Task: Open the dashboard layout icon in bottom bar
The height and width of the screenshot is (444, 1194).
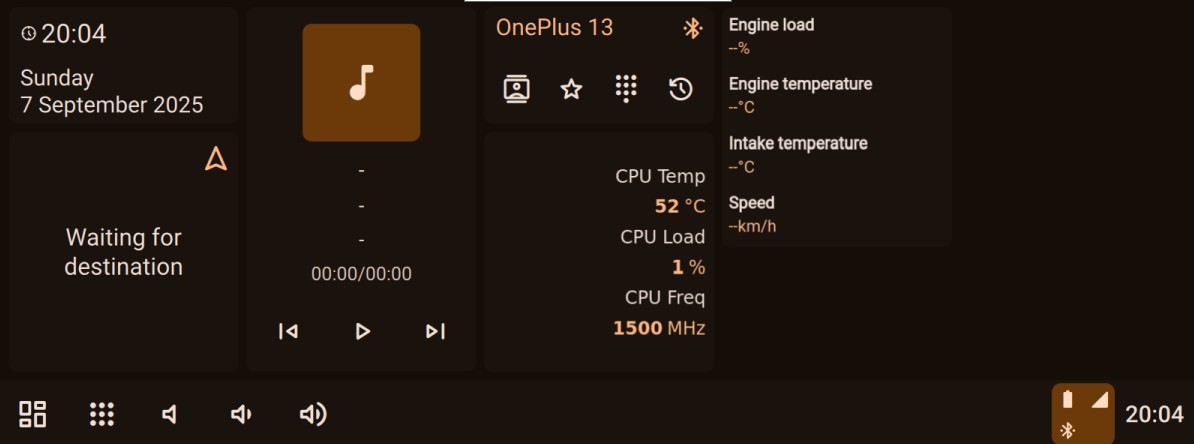Action: click(33, 414)
